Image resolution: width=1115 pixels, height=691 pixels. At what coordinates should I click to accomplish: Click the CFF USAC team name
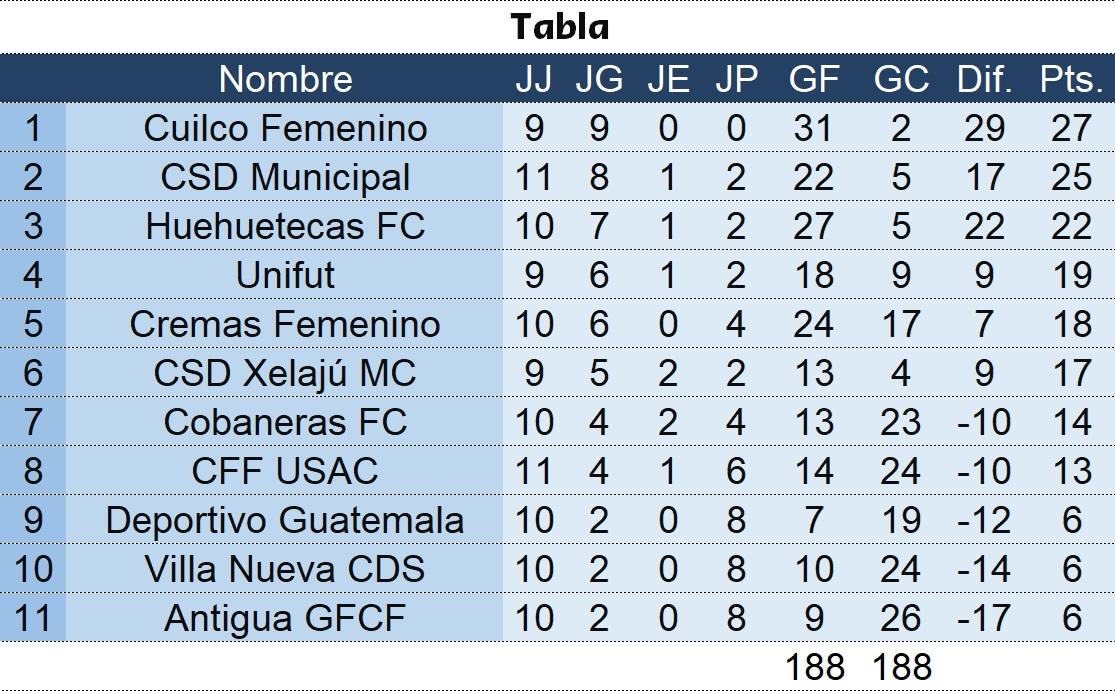285,470
